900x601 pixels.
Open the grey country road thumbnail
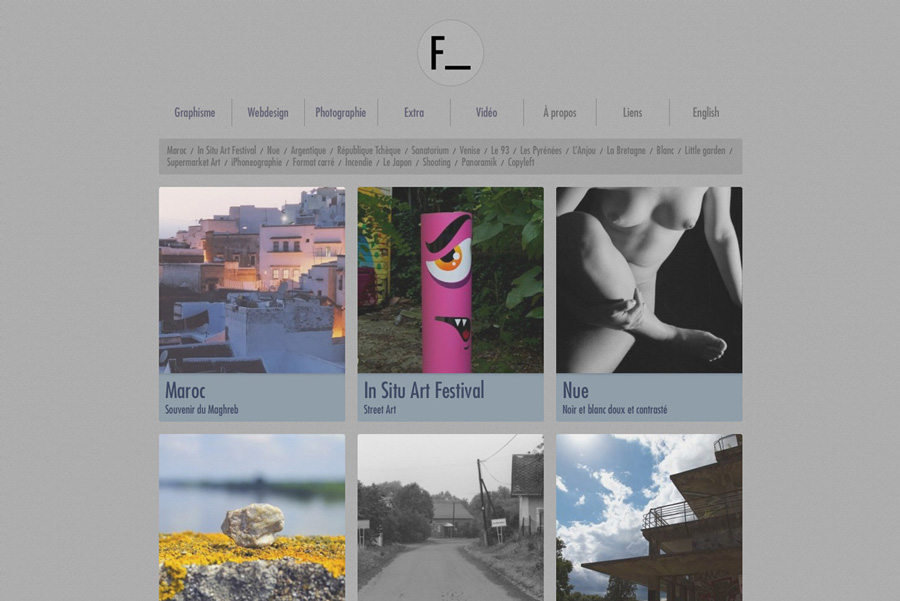451,518
